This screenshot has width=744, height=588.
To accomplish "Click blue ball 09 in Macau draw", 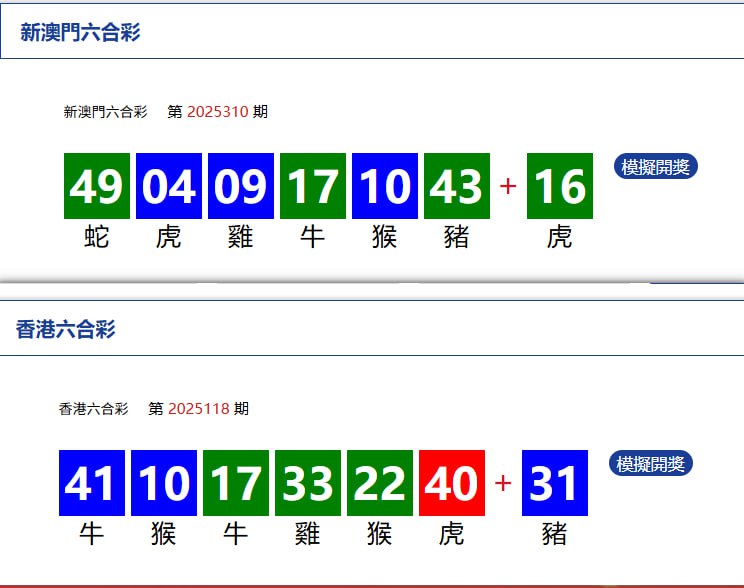I will click(x=241, y=186).
